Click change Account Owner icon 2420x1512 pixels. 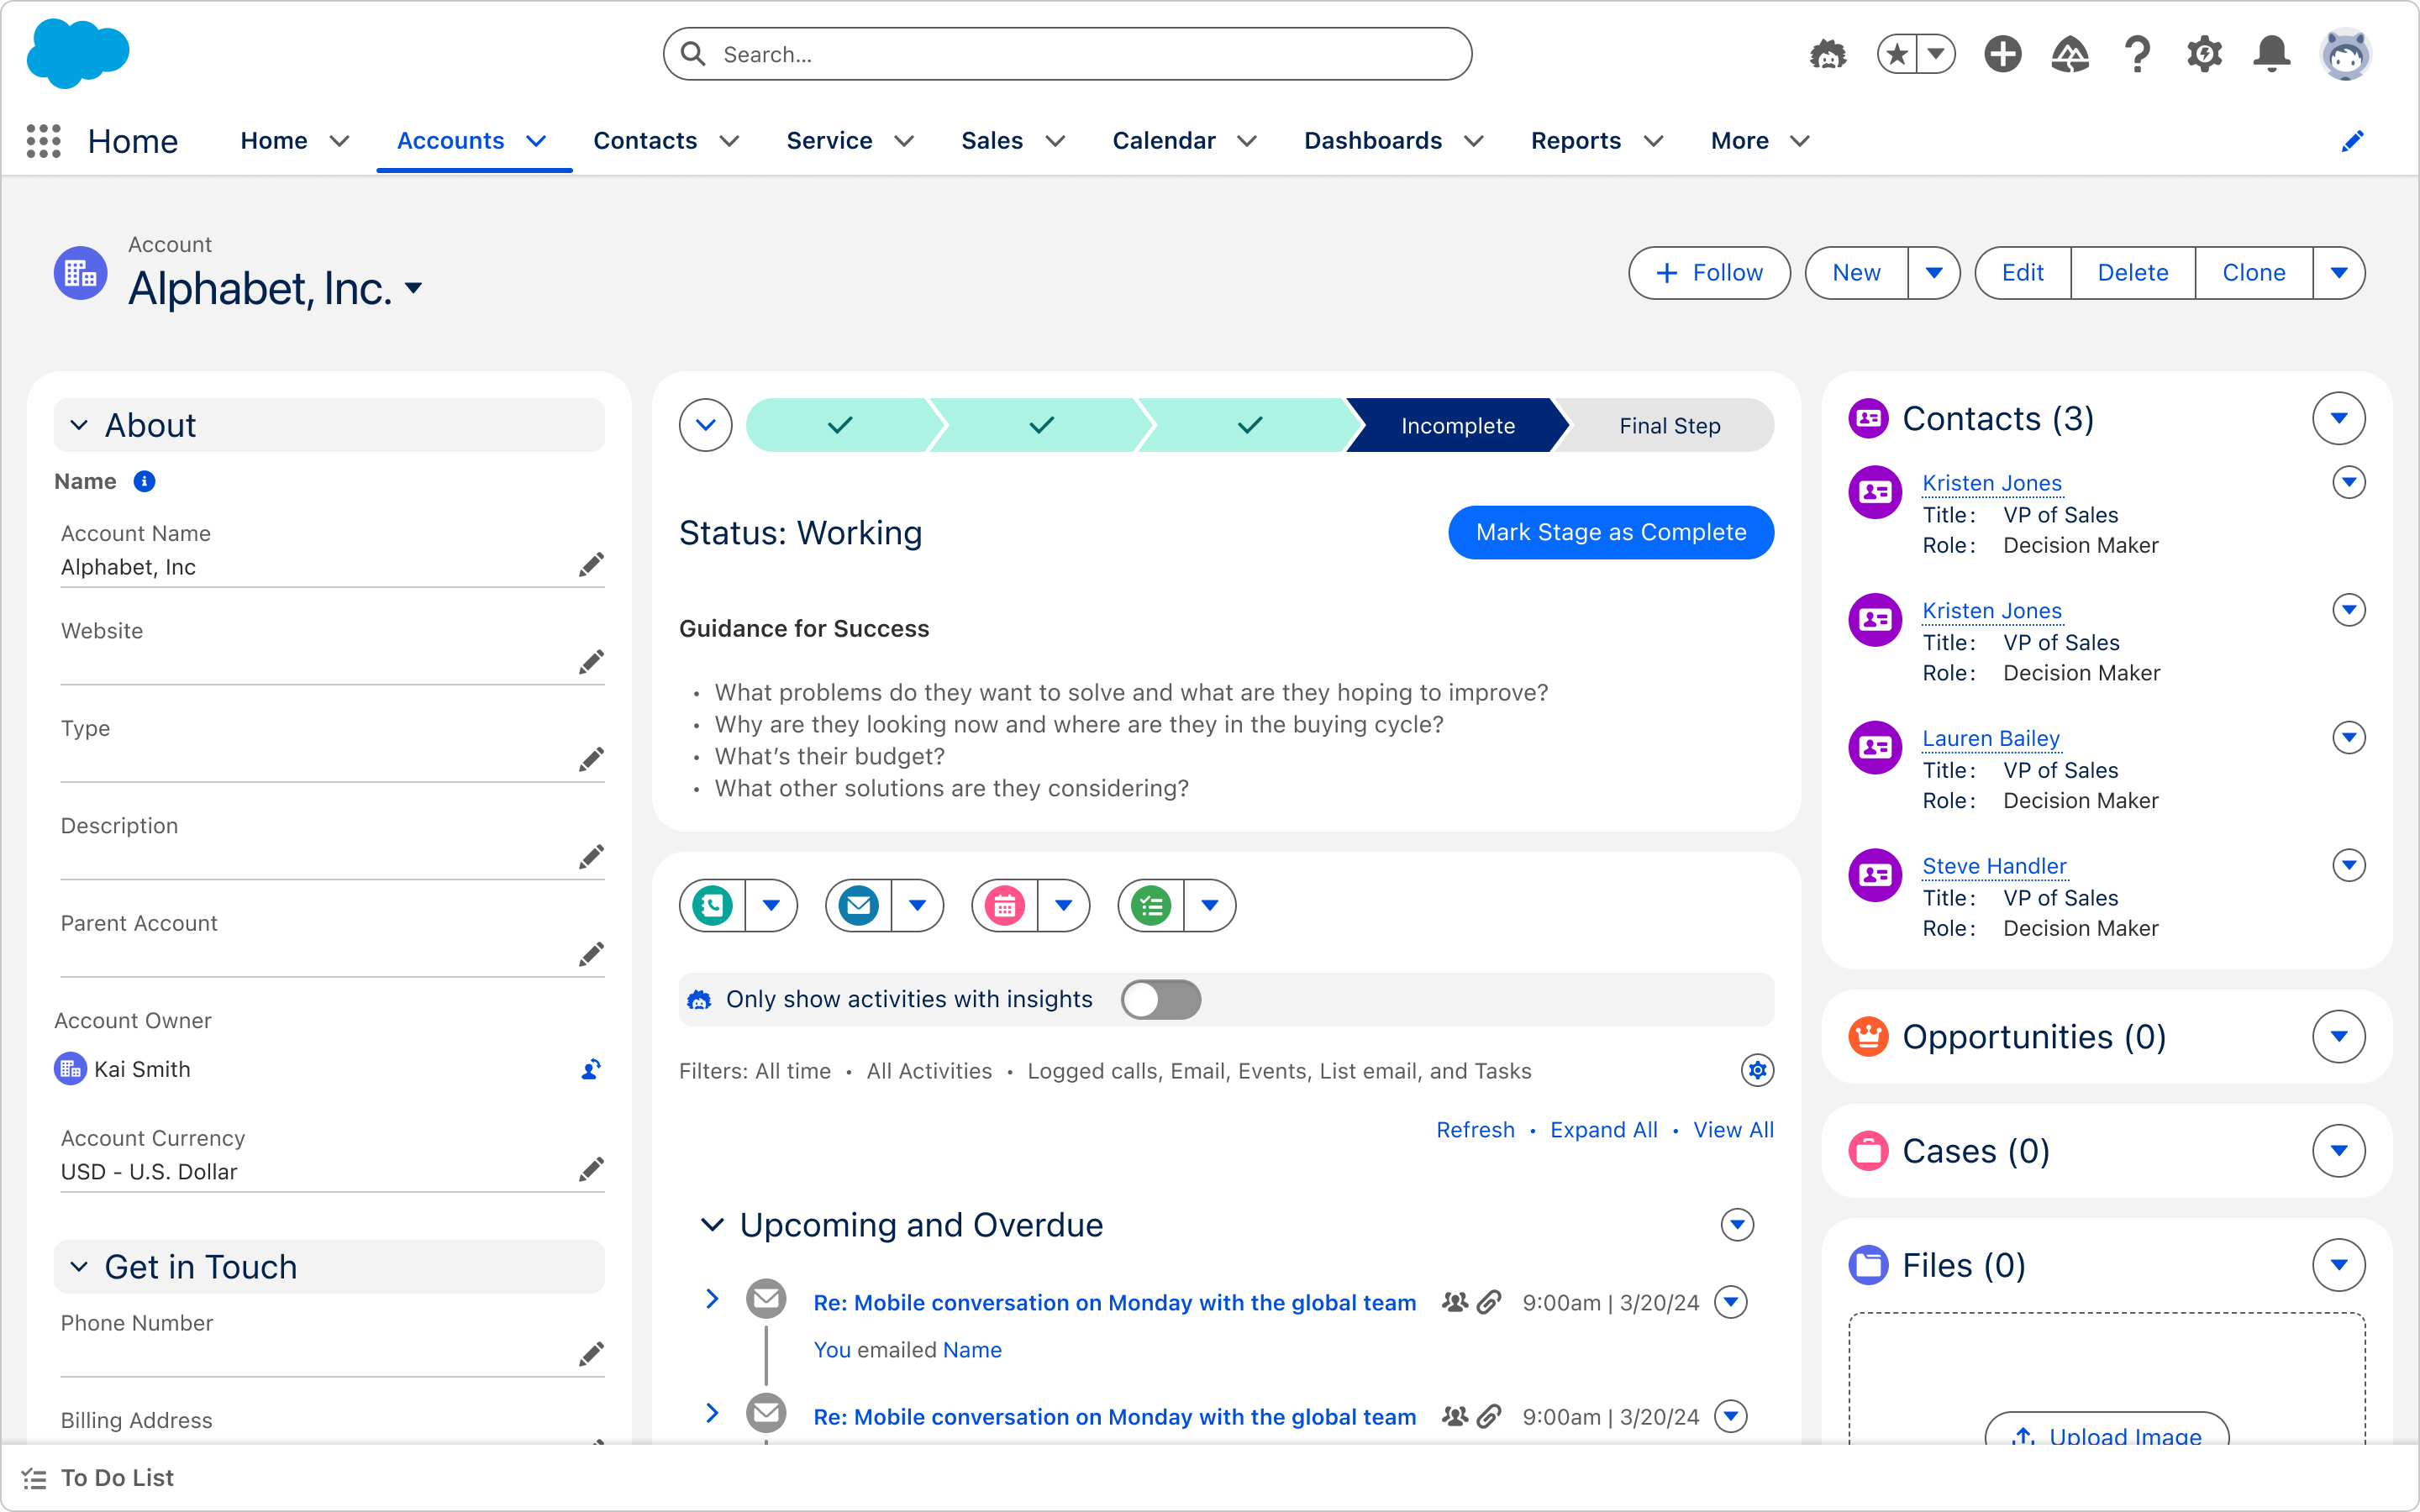[x=591, y=1070]
